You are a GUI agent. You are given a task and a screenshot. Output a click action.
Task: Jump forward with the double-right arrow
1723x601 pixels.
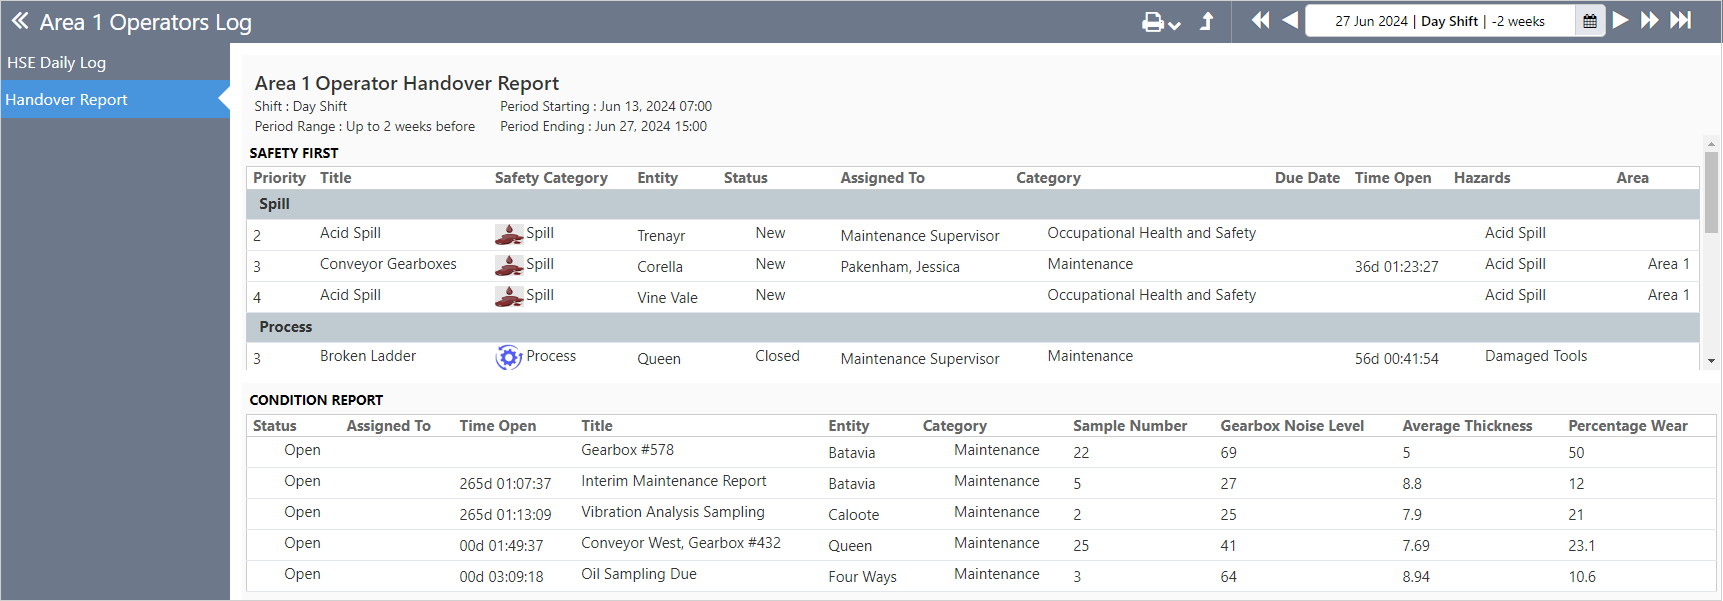point(1650,20)
